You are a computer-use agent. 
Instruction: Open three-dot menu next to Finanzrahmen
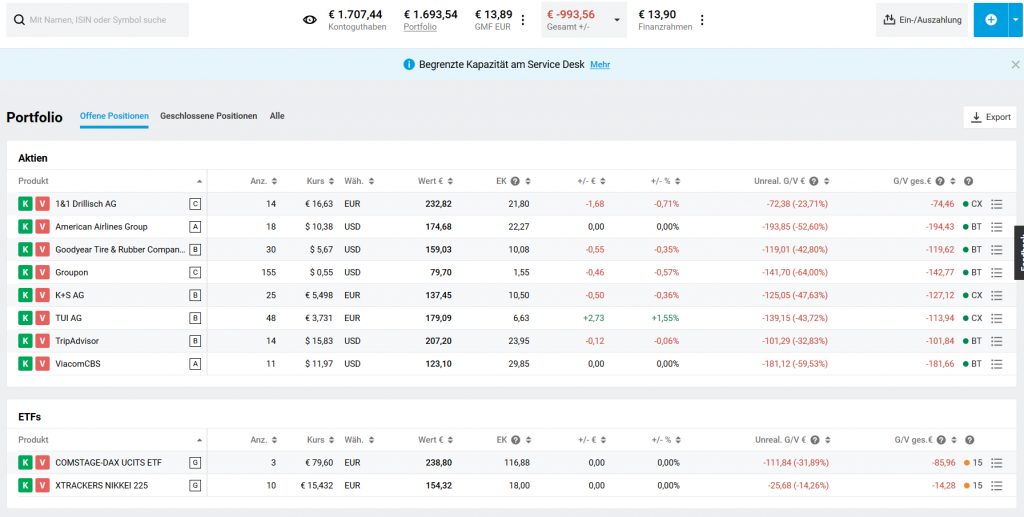(x=702, y=20)
